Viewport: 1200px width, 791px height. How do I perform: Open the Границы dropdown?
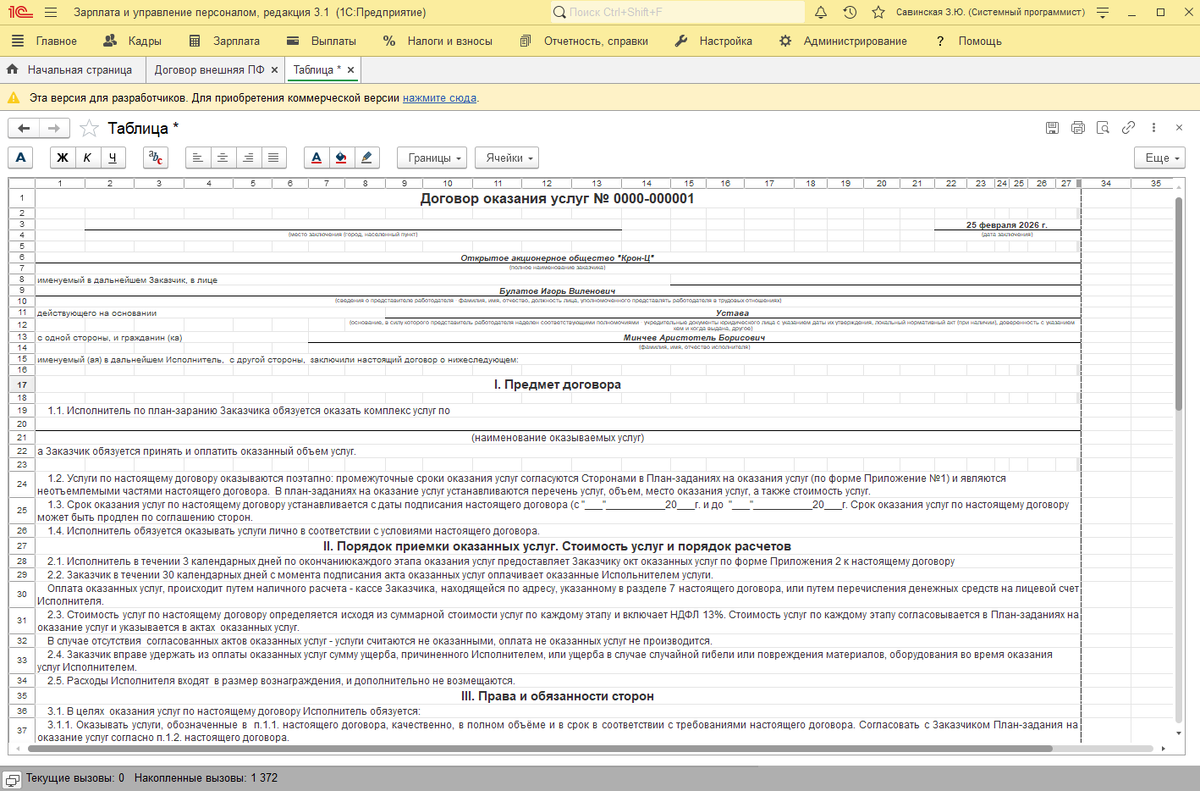tap(432, 158)
